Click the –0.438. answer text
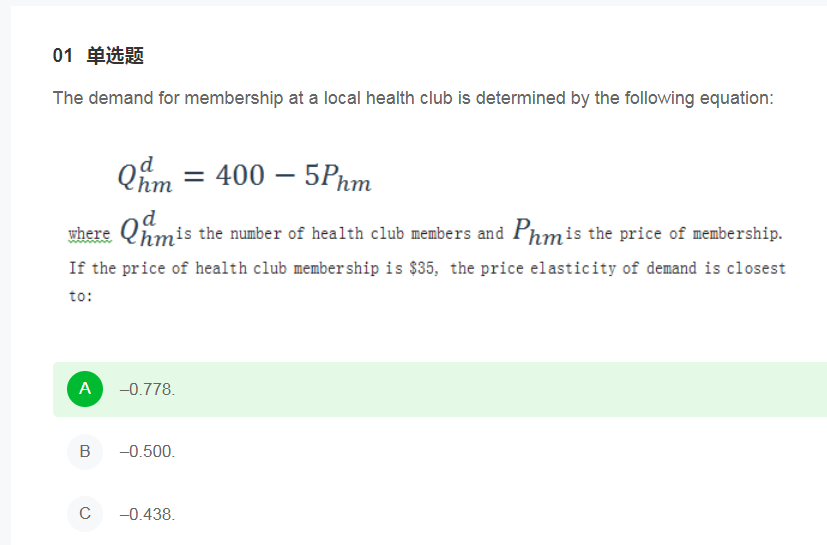Screen dimensions: 827x545 [x=147, y=514]
